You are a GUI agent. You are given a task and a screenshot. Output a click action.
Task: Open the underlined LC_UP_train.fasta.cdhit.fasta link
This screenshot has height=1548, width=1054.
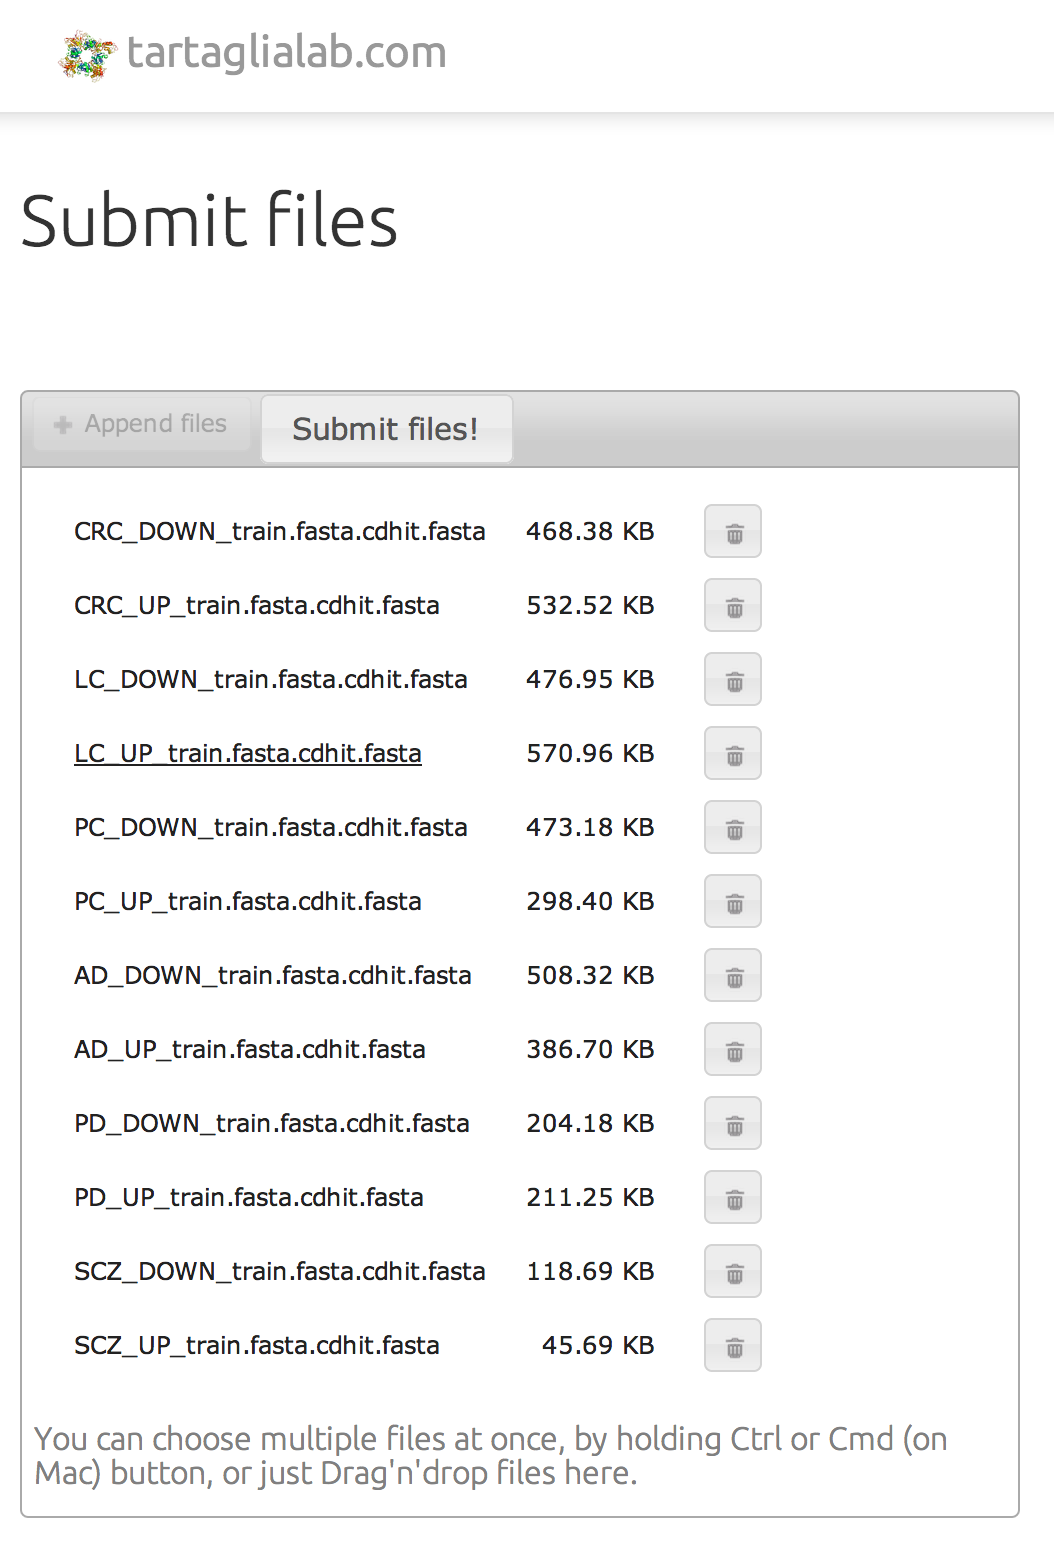click(x=248, y=753)
